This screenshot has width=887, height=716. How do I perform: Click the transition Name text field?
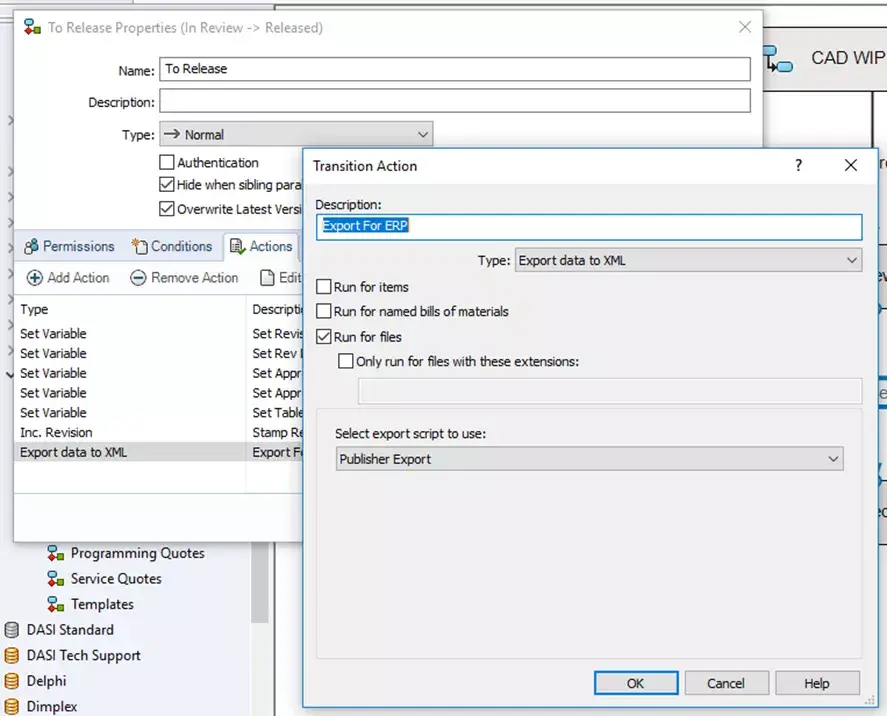tap(454, 69)
